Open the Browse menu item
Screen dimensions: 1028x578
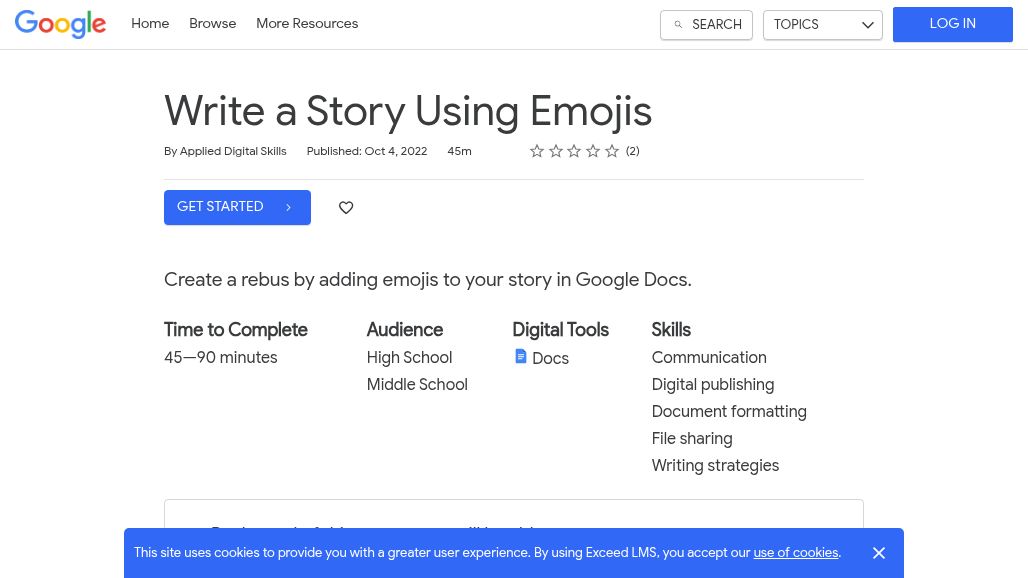212,24
